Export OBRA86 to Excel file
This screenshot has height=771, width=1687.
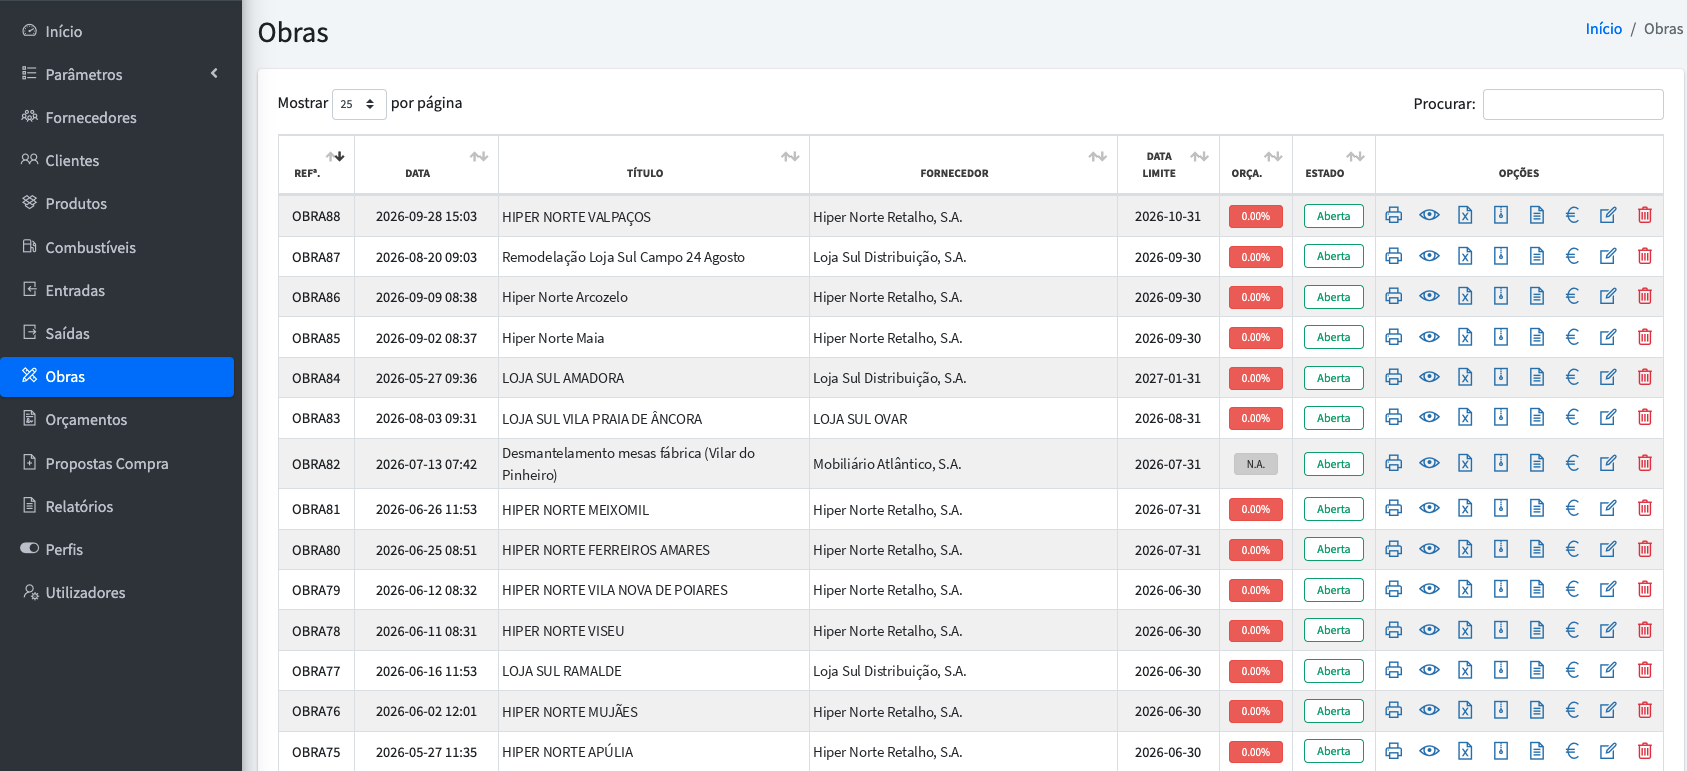tap(1465, 296)
